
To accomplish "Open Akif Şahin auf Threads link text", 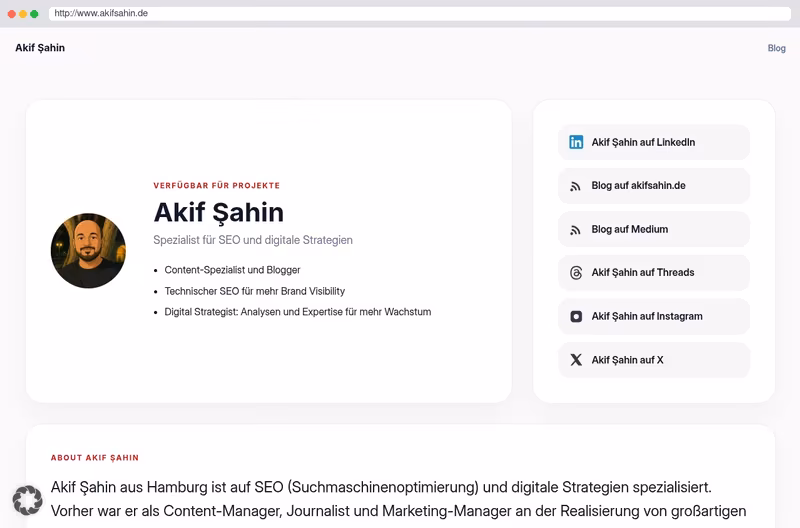I will (643, 272).
